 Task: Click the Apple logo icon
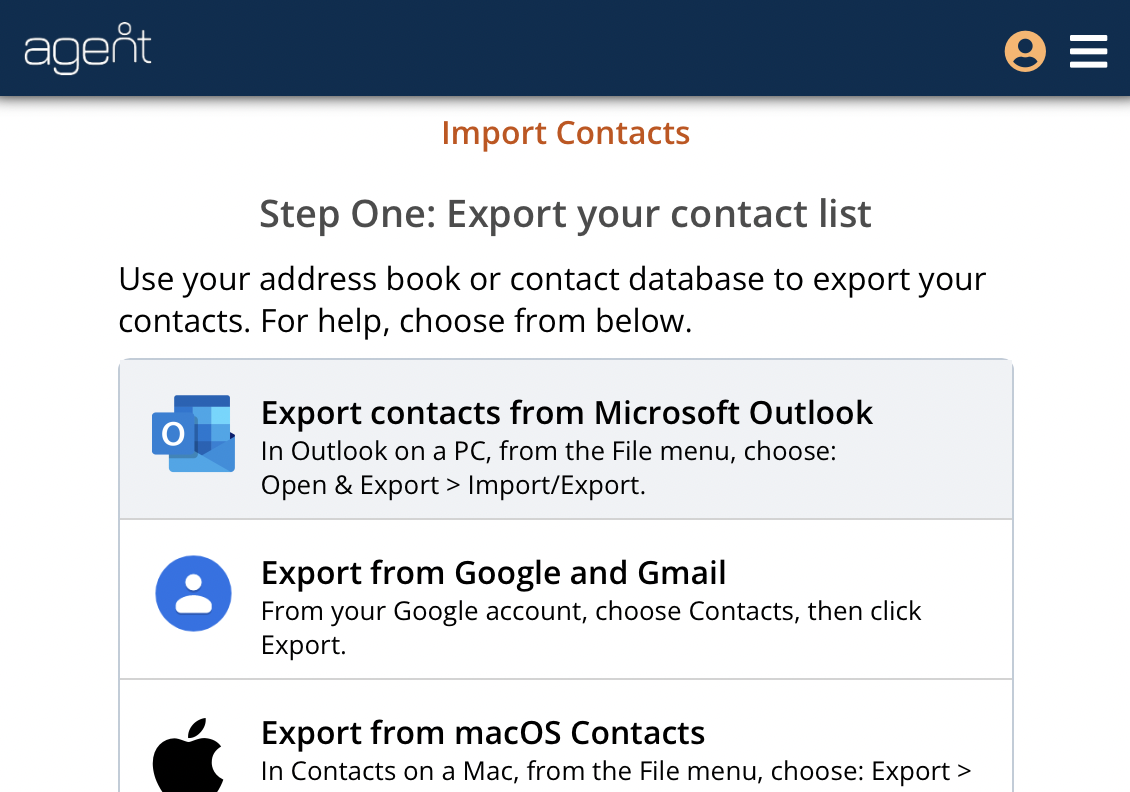pos(188,755)
